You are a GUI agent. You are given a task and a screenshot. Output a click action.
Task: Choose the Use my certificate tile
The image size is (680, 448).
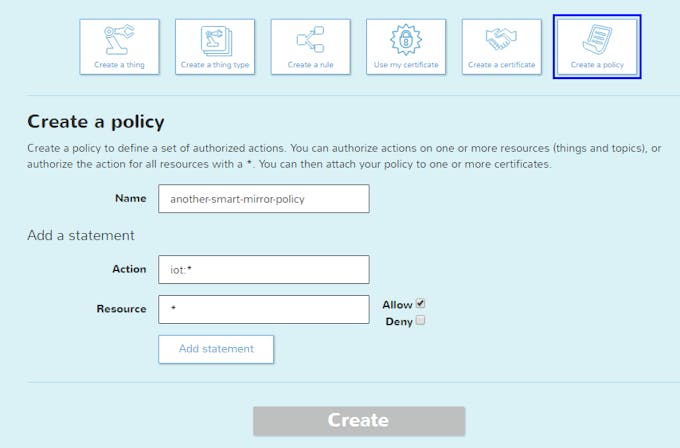point(406,47)
